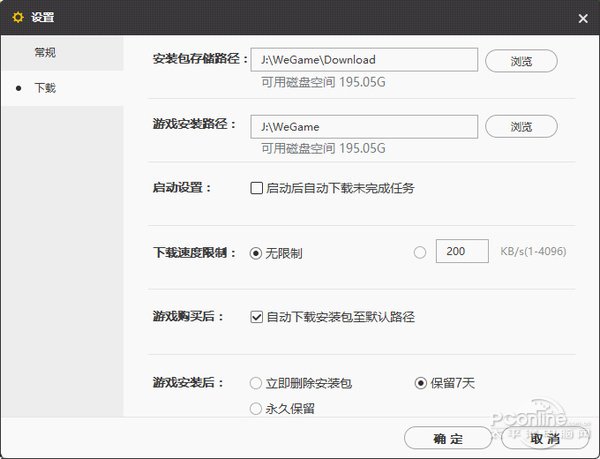Image resolution: width=600 pixels, height=459 pixels.
Task: Browse for the 游戏安装路径 folder
Action: click(521, 127)
